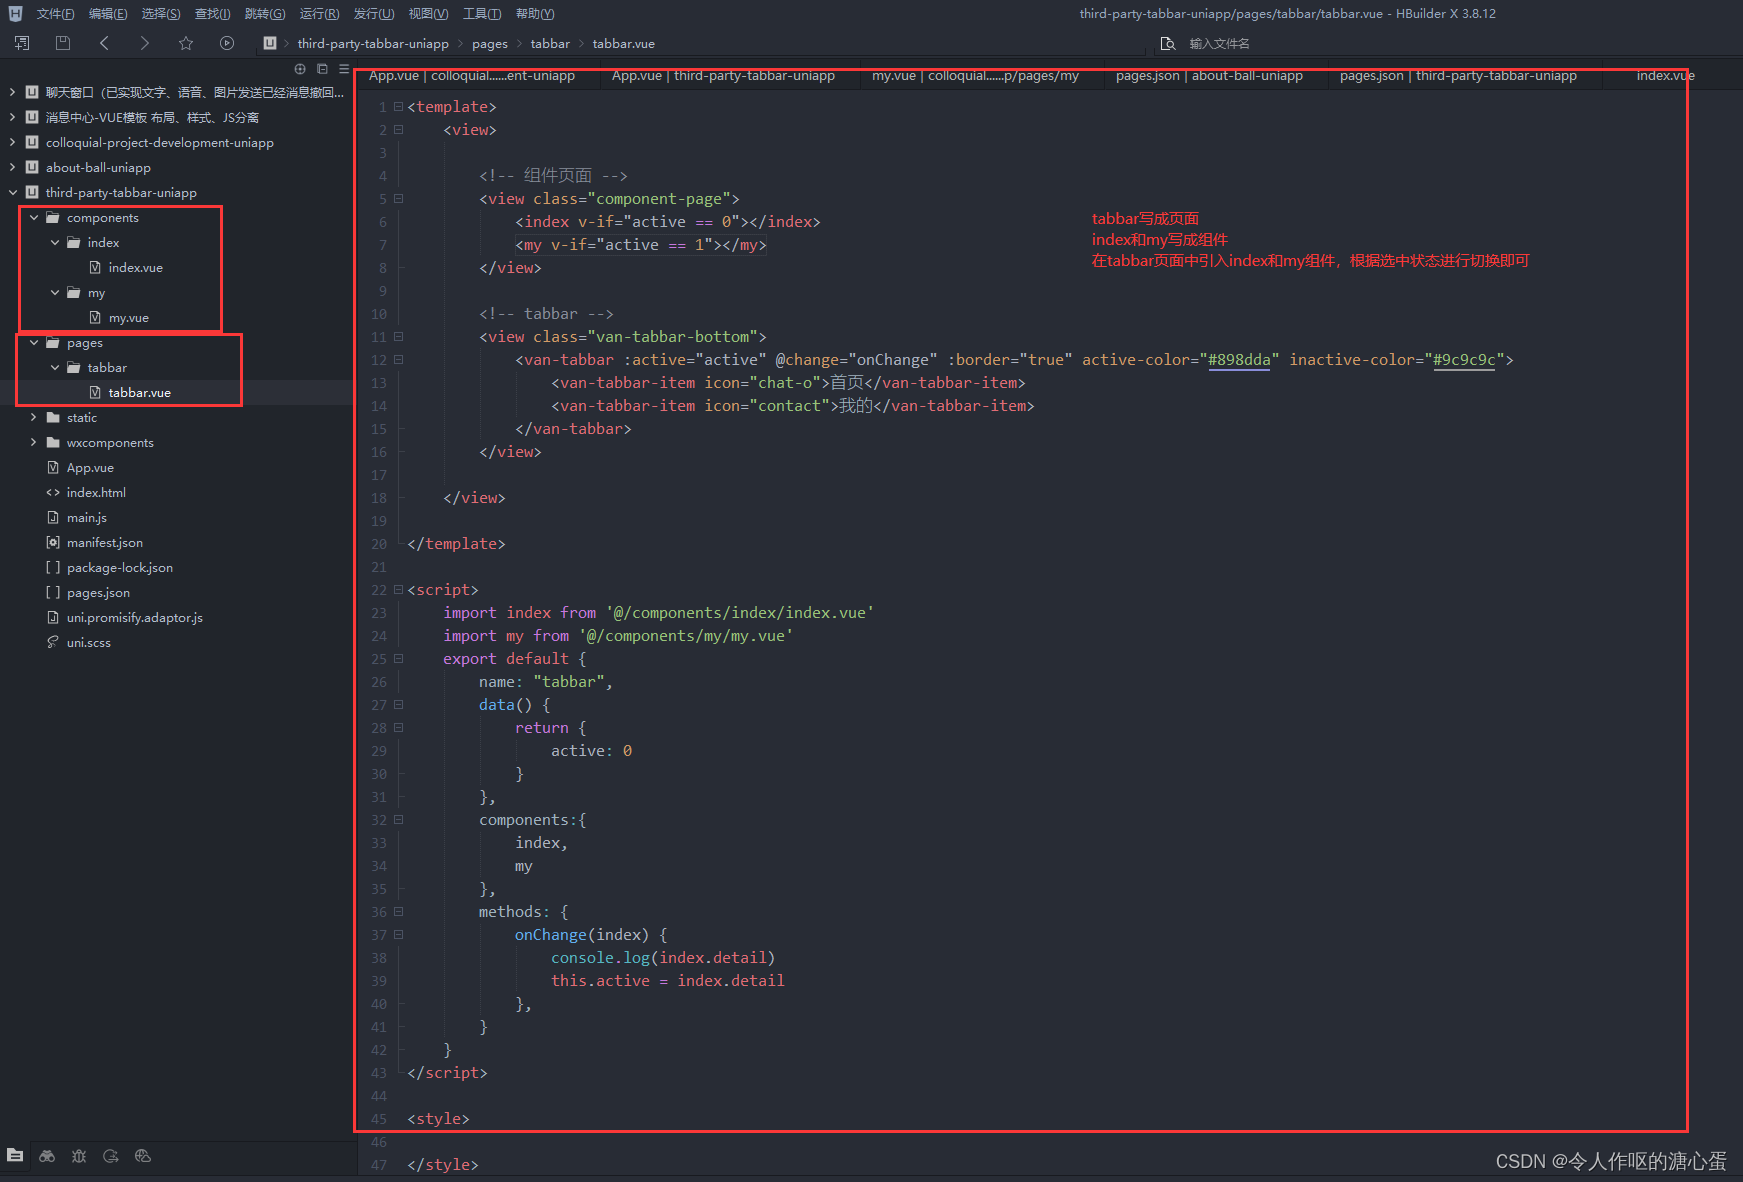This screenshot has height=1182, width=1743.
Task: Click the HBuilder X logo icon
Action: pos(15,14)
